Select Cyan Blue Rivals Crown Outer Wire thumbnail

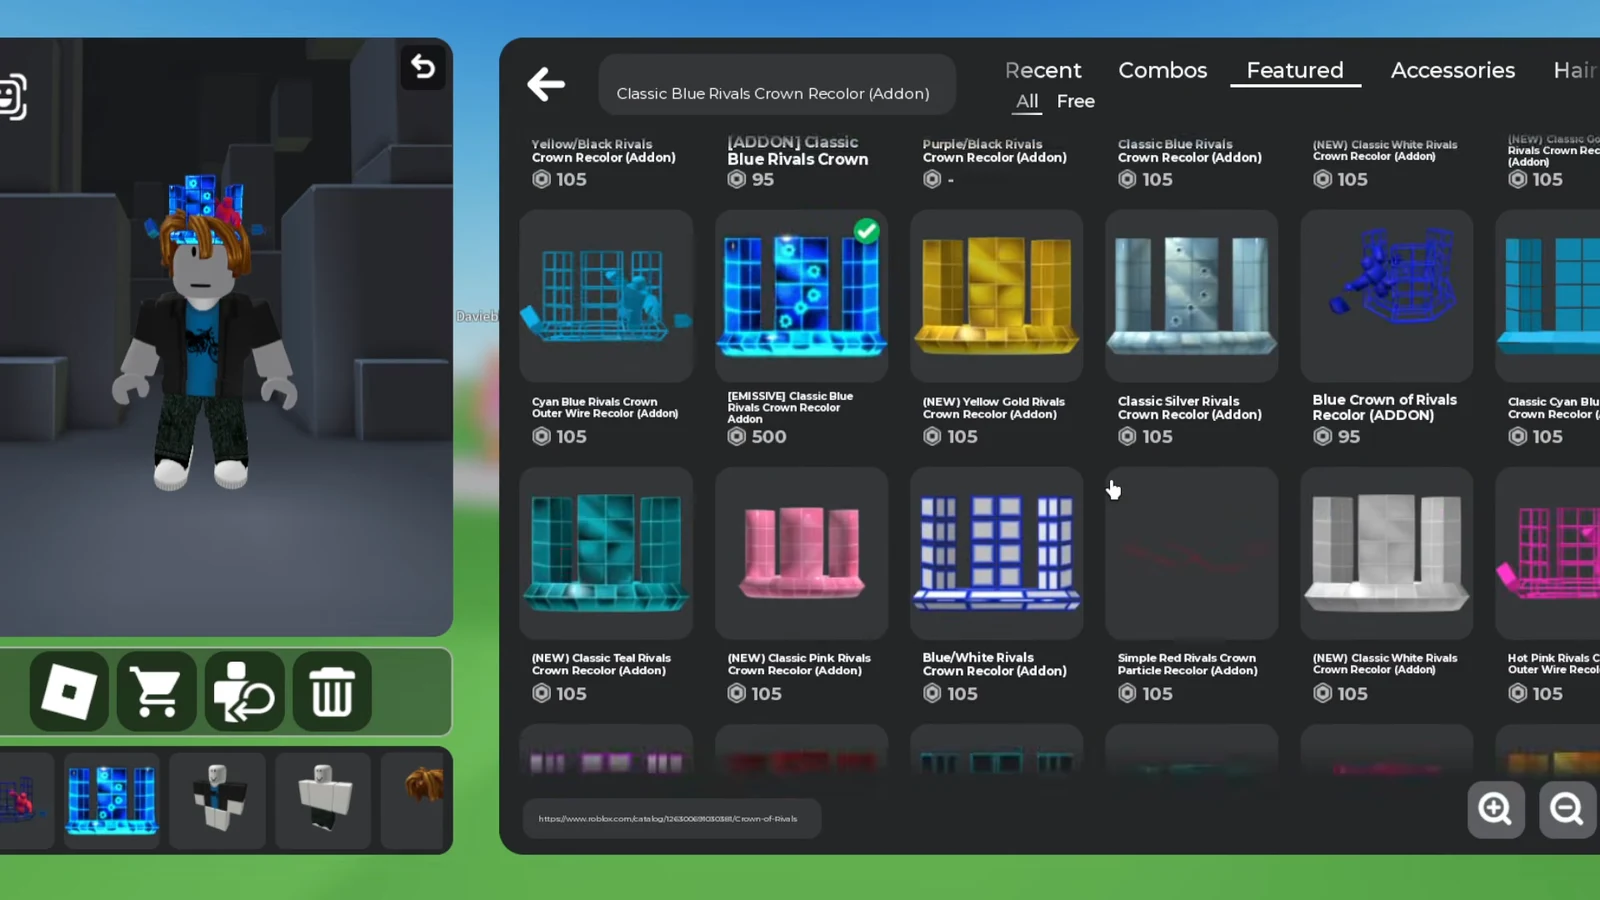tap(606, 296)
